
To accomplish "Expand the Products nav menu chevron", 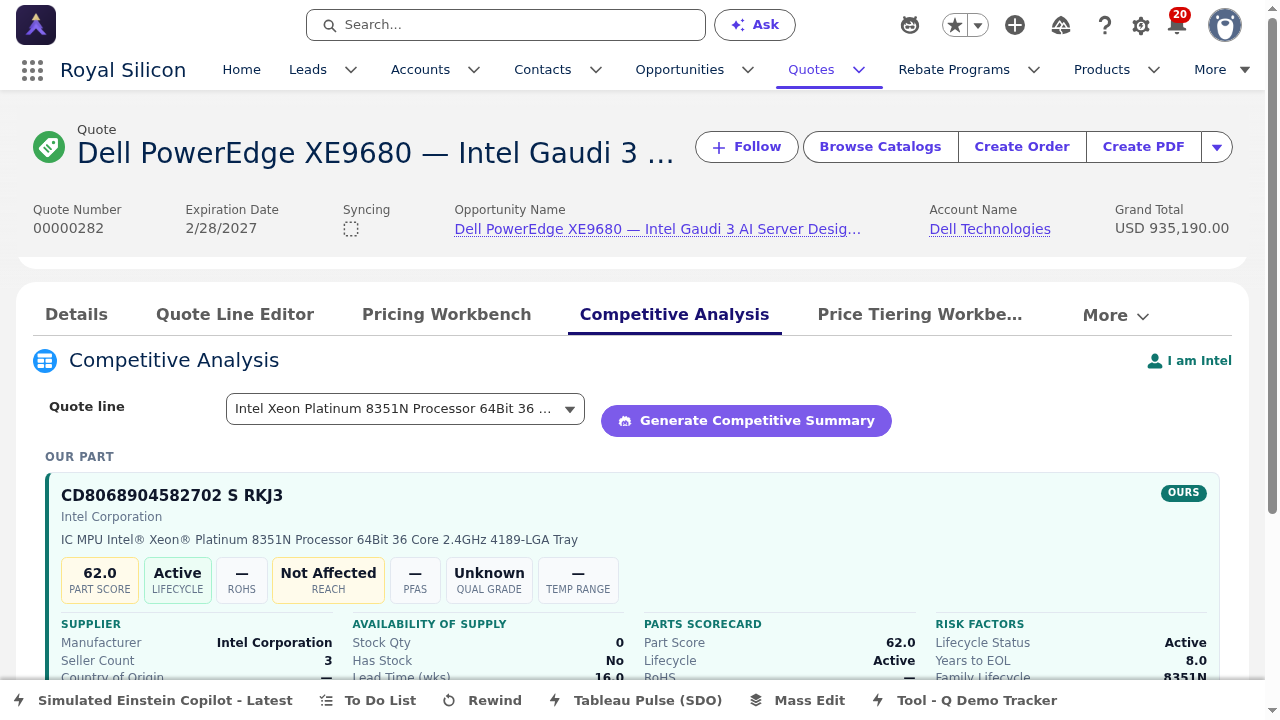I will pos(1154,70).
